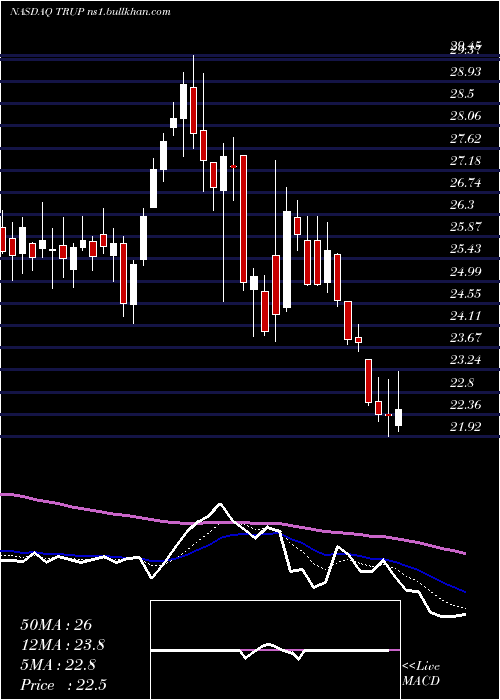Image resolution: width=500 pixels, height=700 pixels.
Task: Select the 25.87 price axis label
Action: pos(466,227)
